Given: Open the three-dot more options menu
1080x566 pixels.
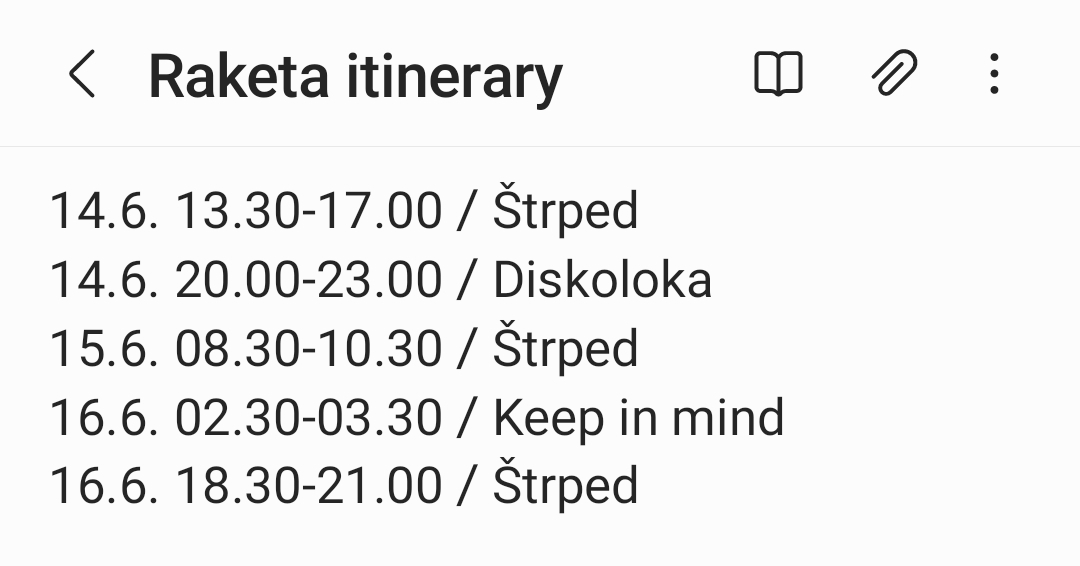Looking at the screenshot, I should point(993,75).
